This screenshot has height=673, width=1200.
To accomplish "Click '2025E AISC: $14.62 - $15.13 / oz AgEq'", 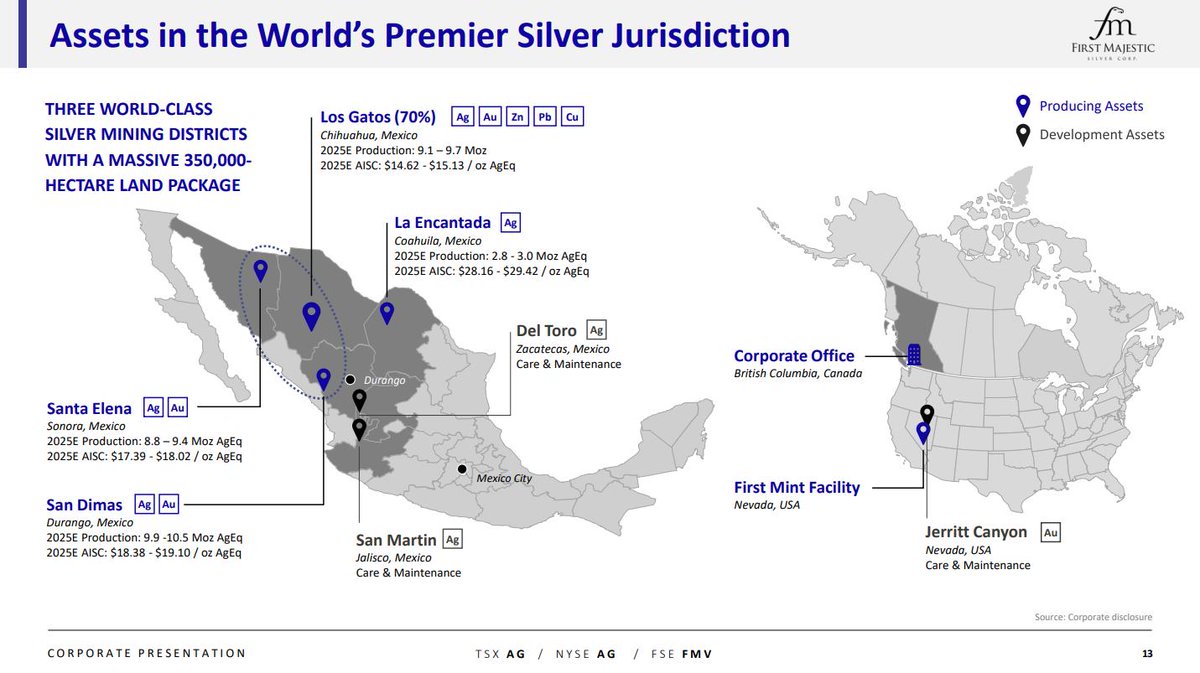I will [419, 164].
